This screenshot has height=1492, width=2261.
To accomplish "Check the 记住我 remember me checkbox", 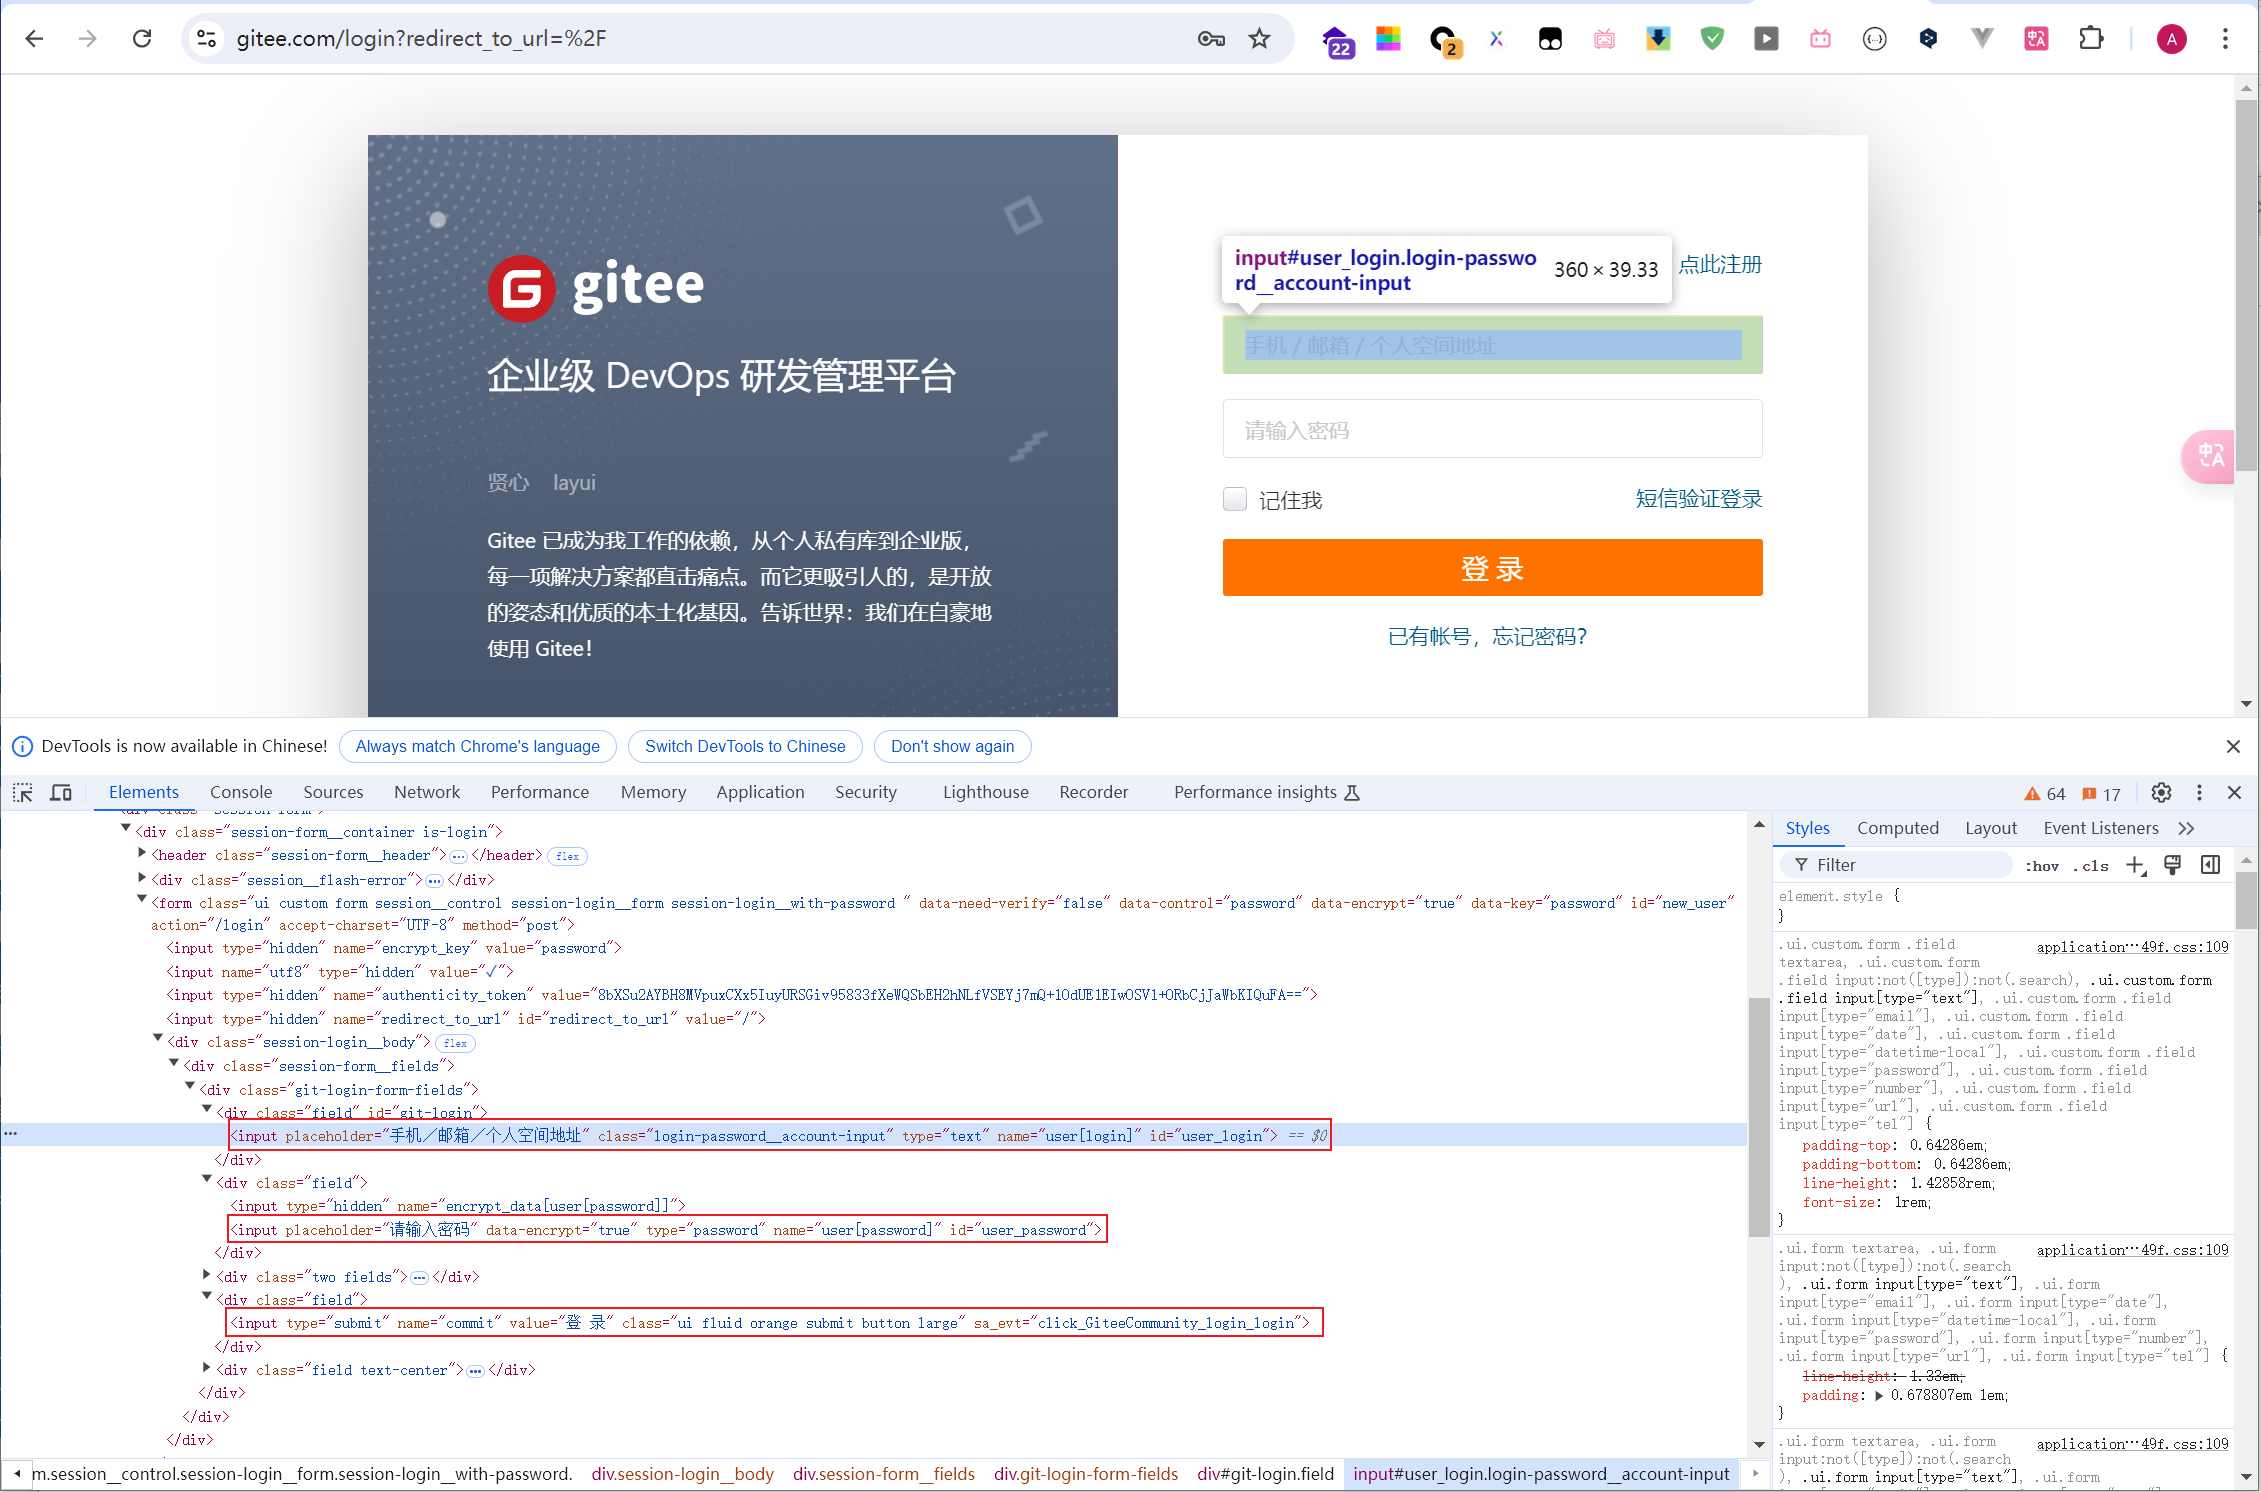I will [x=1235, y=499].
